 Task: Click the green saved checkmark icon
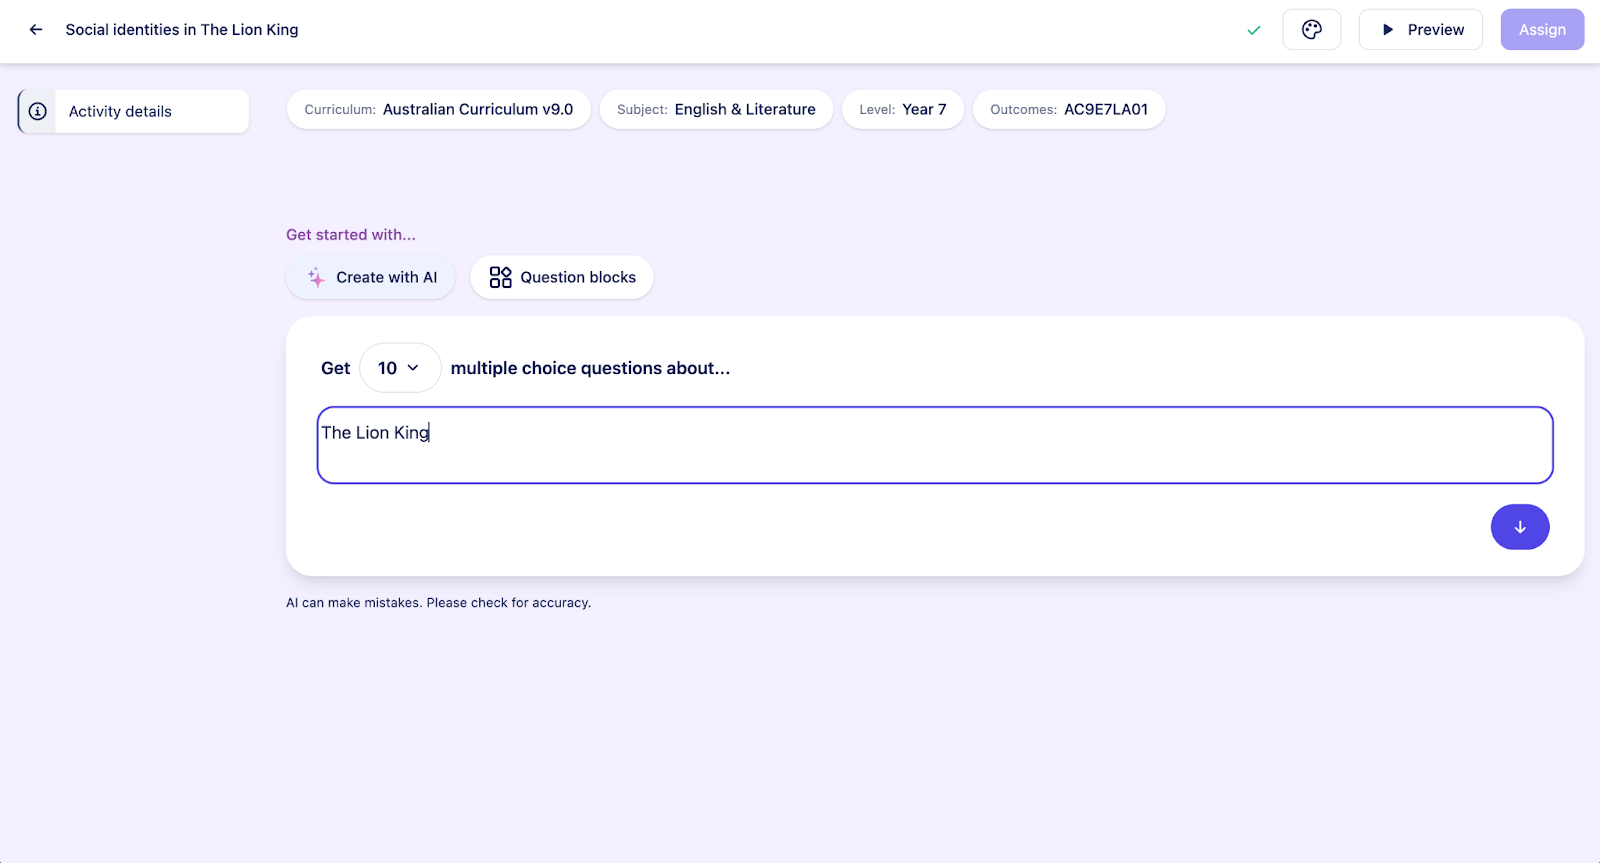point(1254,30)
